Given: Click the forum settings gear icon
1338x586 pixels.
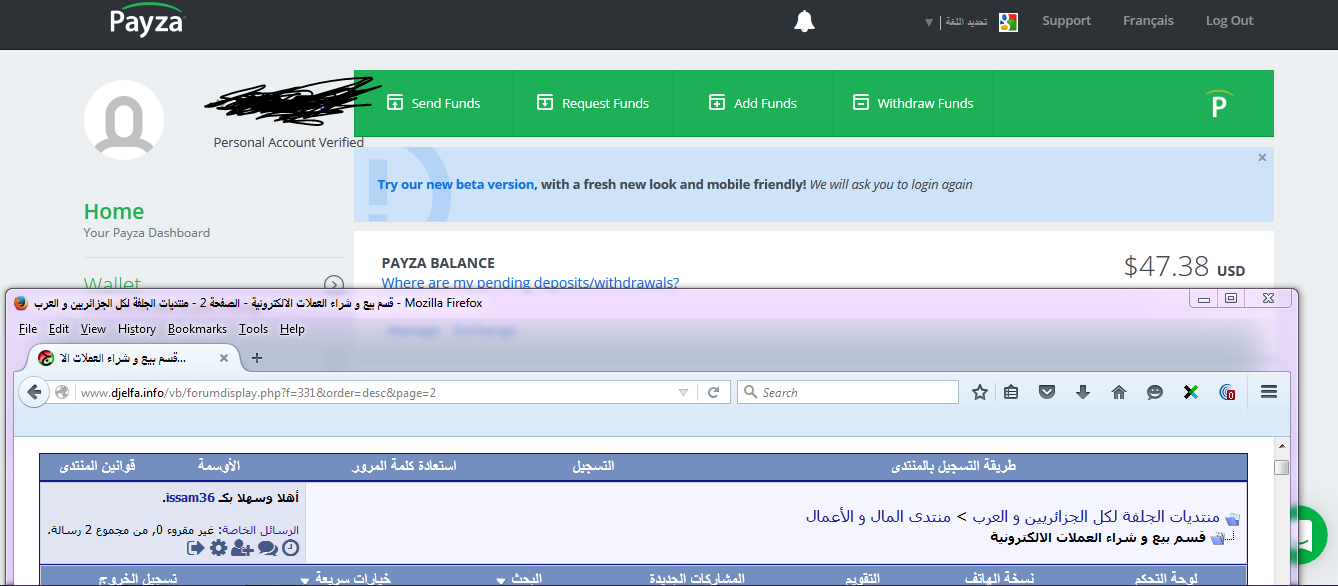Looking at the screenshot, I should (218, 548).
